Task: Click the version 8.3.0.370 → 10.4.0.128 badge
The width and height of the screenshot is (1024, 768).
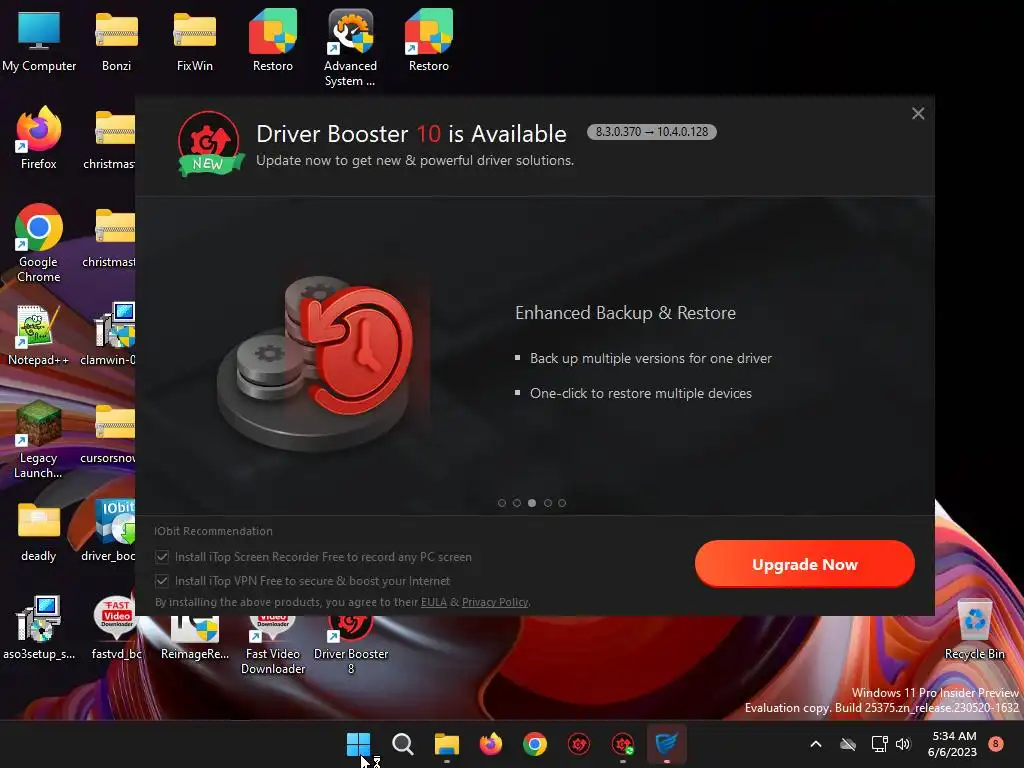Action: click(x=652, y=132)
